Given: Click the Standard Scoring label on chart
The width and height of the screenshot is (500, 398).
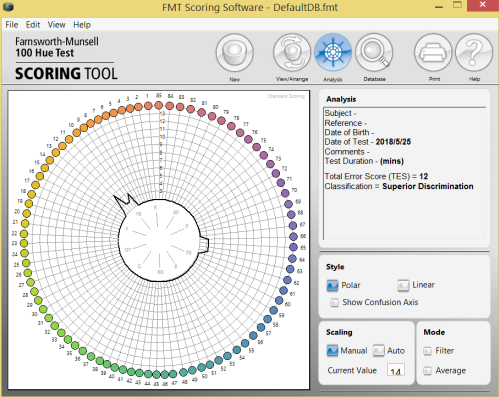Looking at the screenshot, I should pyautogui.click(x=286, y=96).
